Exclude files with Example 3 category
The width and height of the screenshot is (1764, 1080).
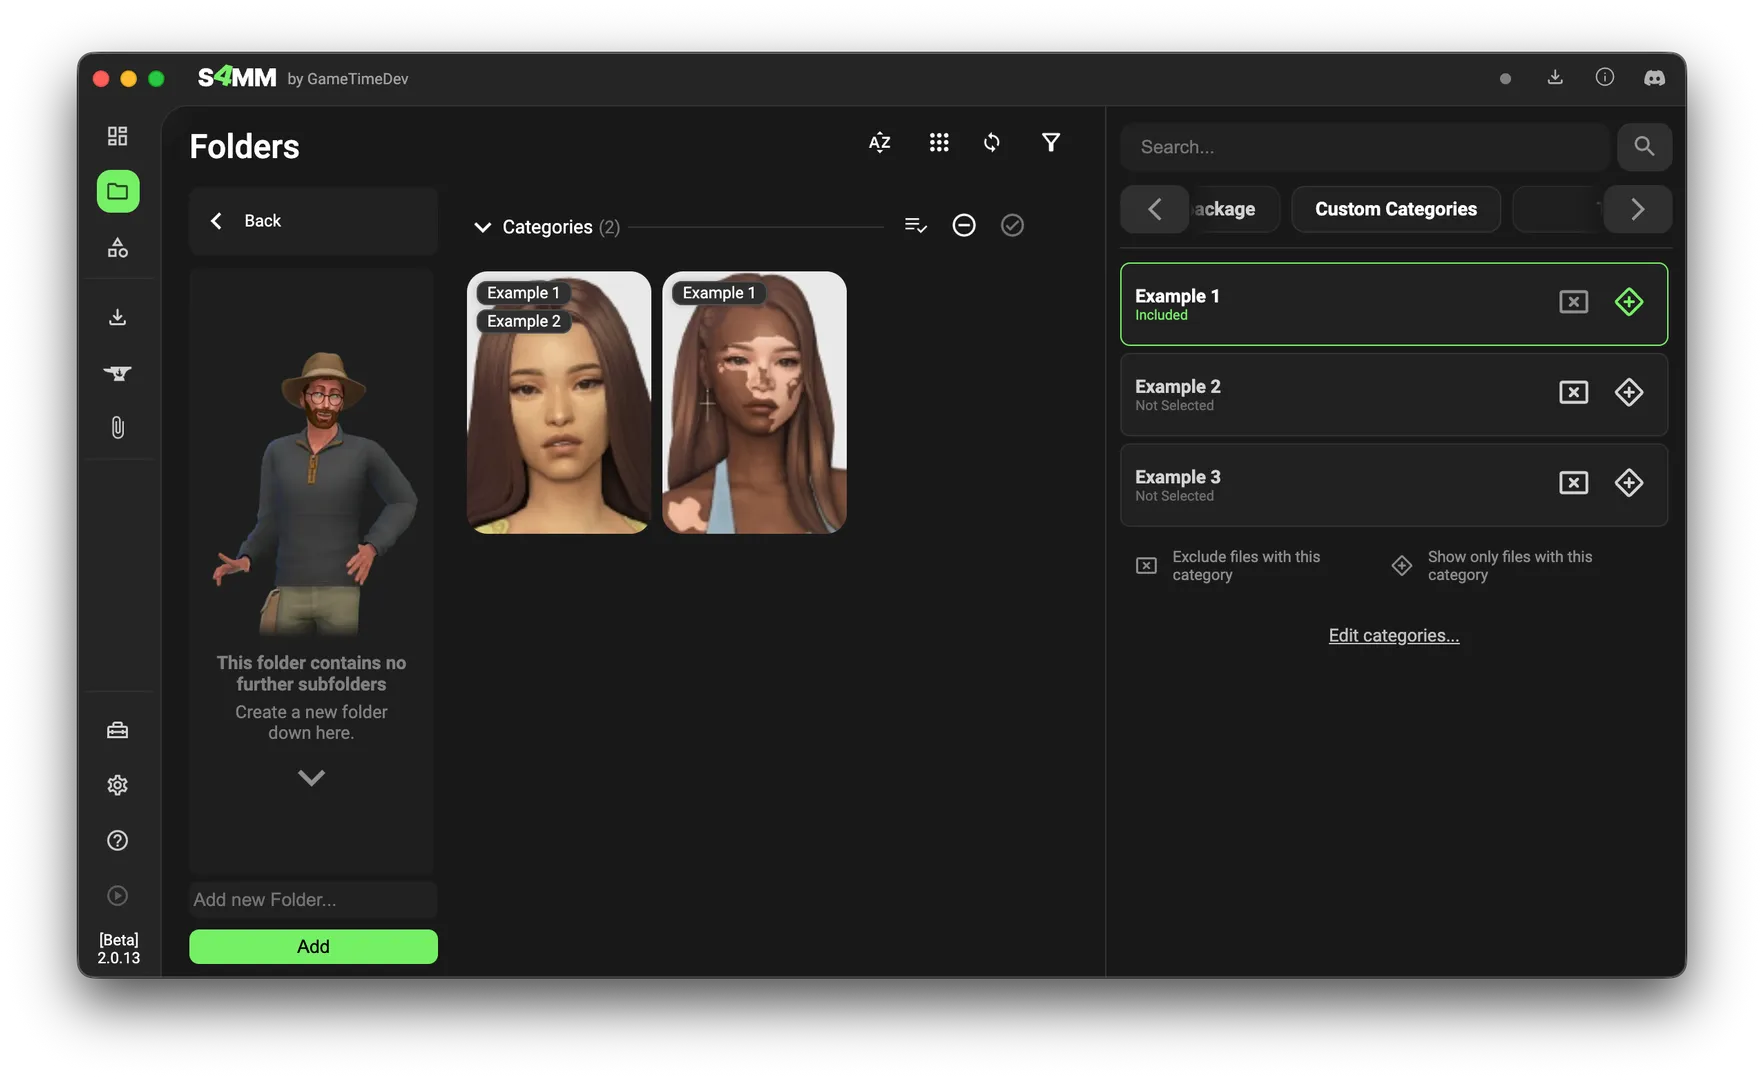tap(1574, 483)
